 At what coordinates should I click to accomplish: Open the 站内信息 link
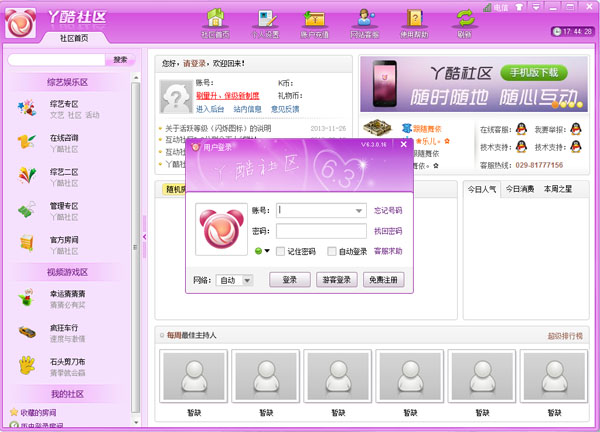pos(247,109)
